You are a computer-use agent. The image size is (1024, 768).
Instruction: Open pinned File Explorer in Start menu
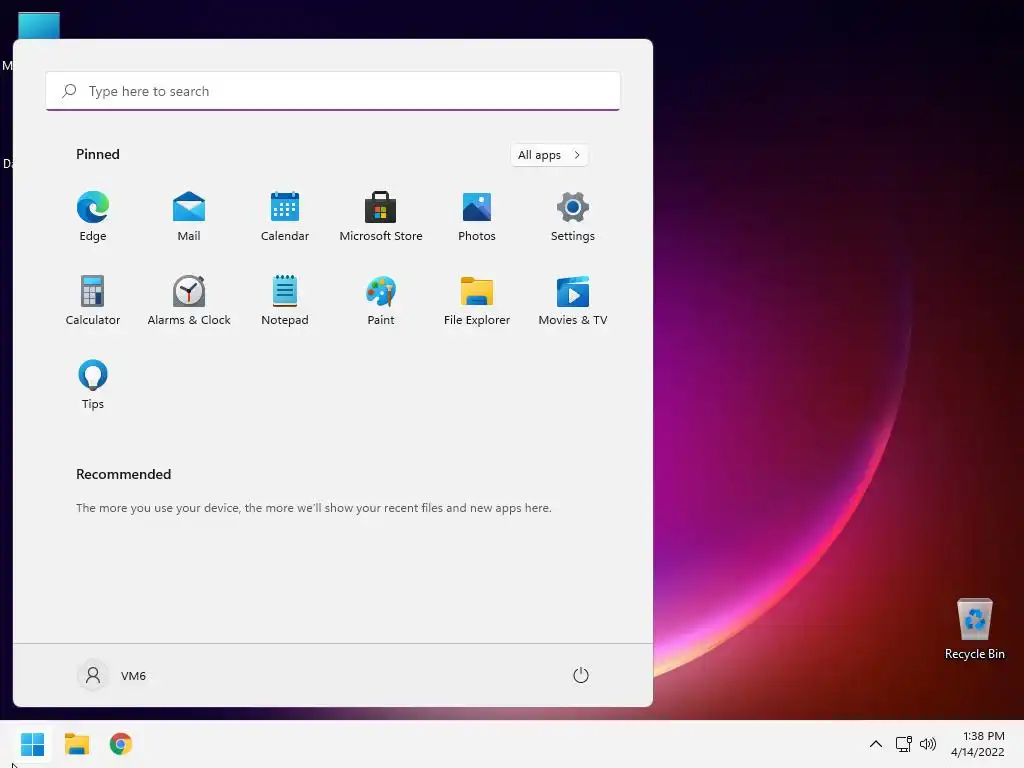click(x=477, y=300)
